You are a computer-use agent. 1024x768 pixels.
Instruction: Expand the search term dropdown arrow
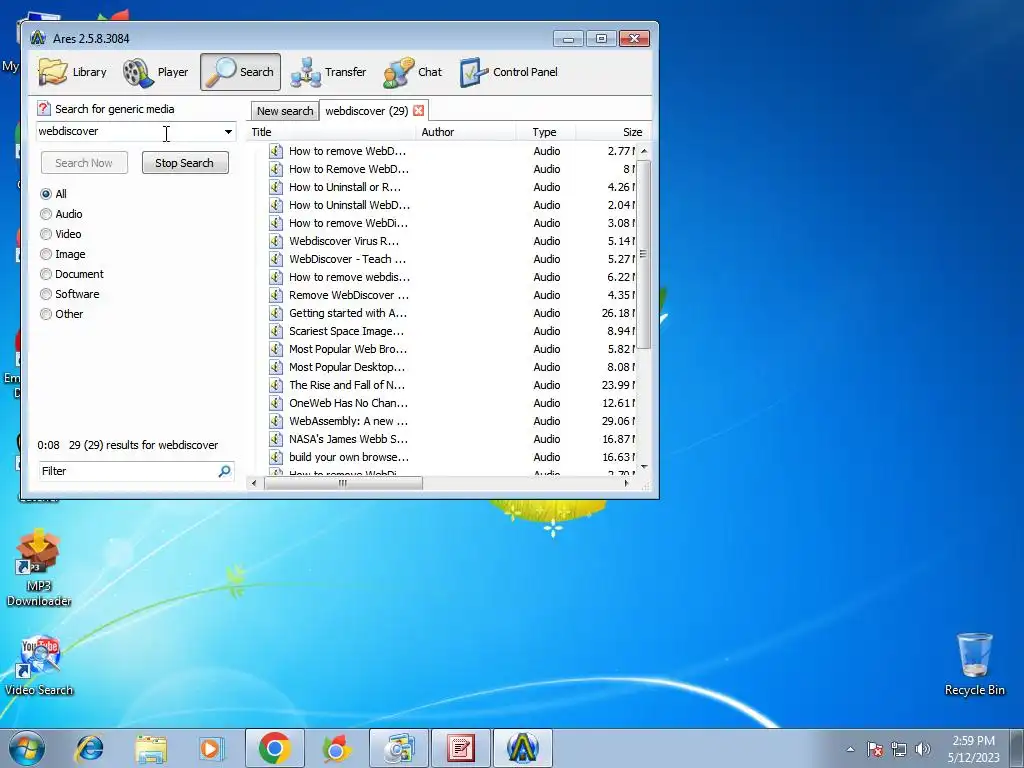[x=228, y=131]
